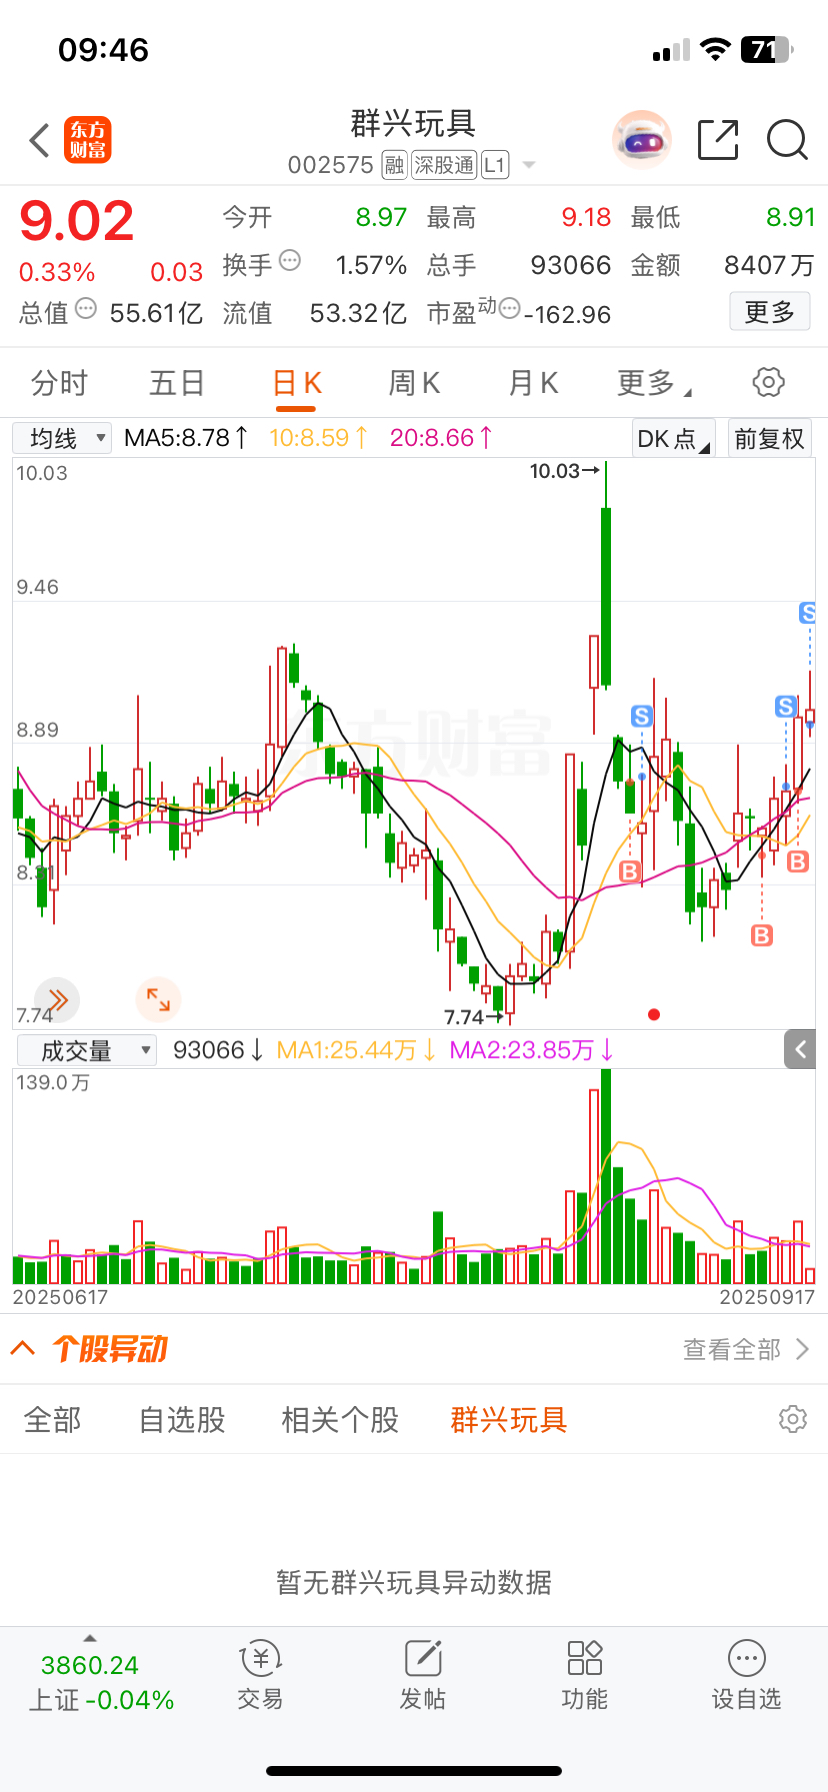The image size is (828, 1792).
Task: Tap the 功能 grid icon
Action: 585,1660
